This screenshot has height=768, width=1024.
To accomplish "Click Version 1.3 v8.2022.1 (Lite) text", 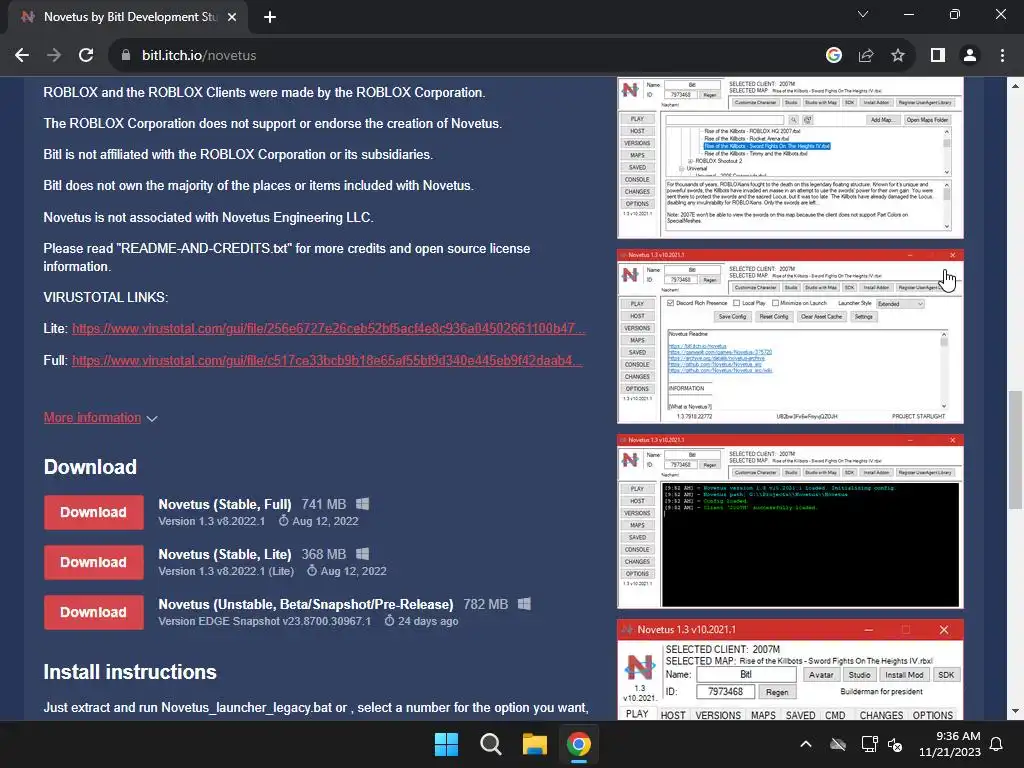I will [x=227, y=571].
